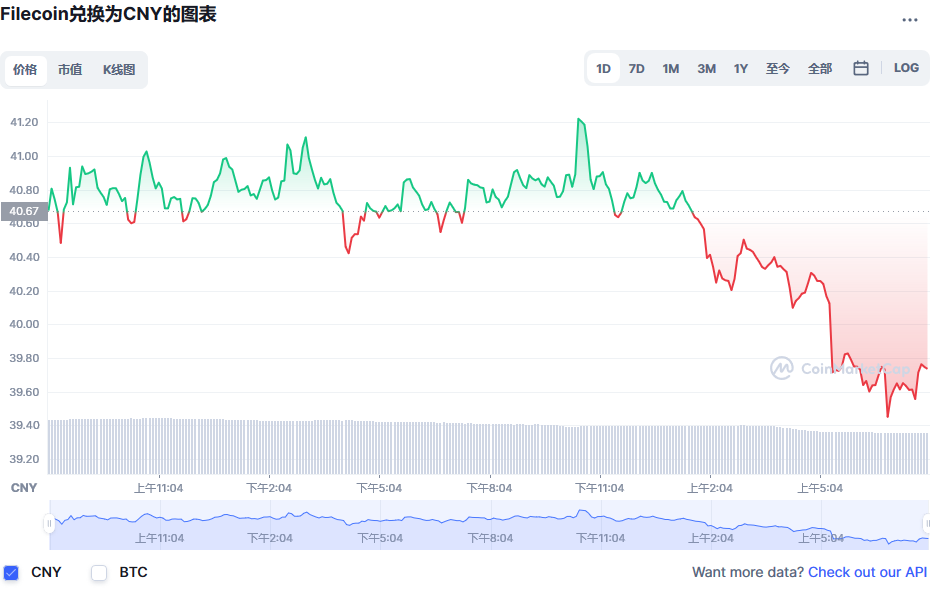Click the Filecoin兑换为CNY的图表 heading
The width and height of the screenshot is (930, 600).
(x=109, y=14)
